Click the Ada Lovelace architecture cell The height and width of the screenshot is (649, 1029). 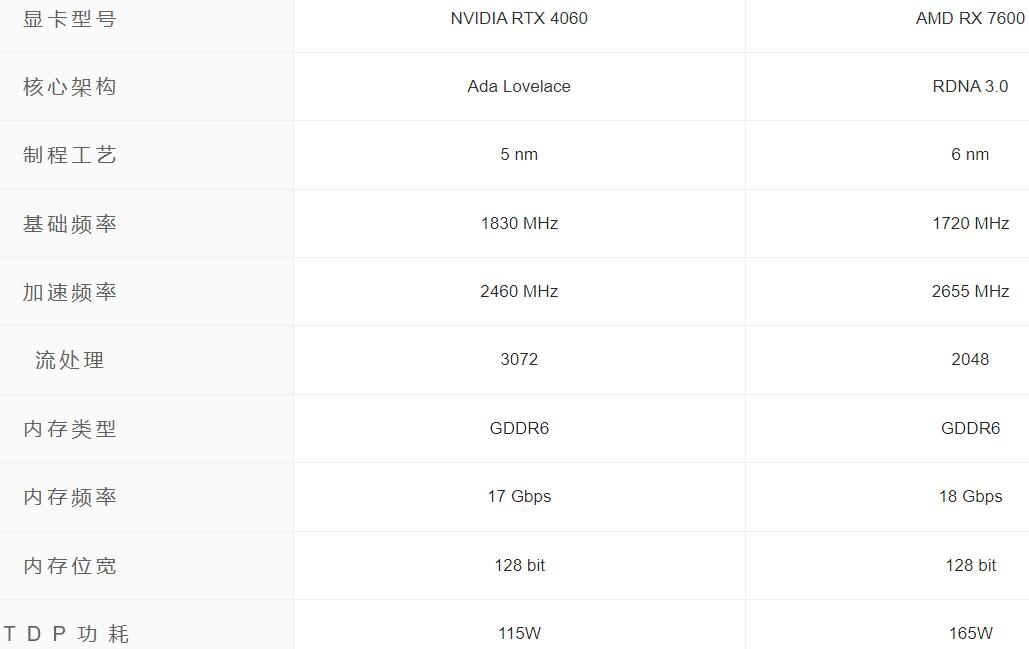519,86
